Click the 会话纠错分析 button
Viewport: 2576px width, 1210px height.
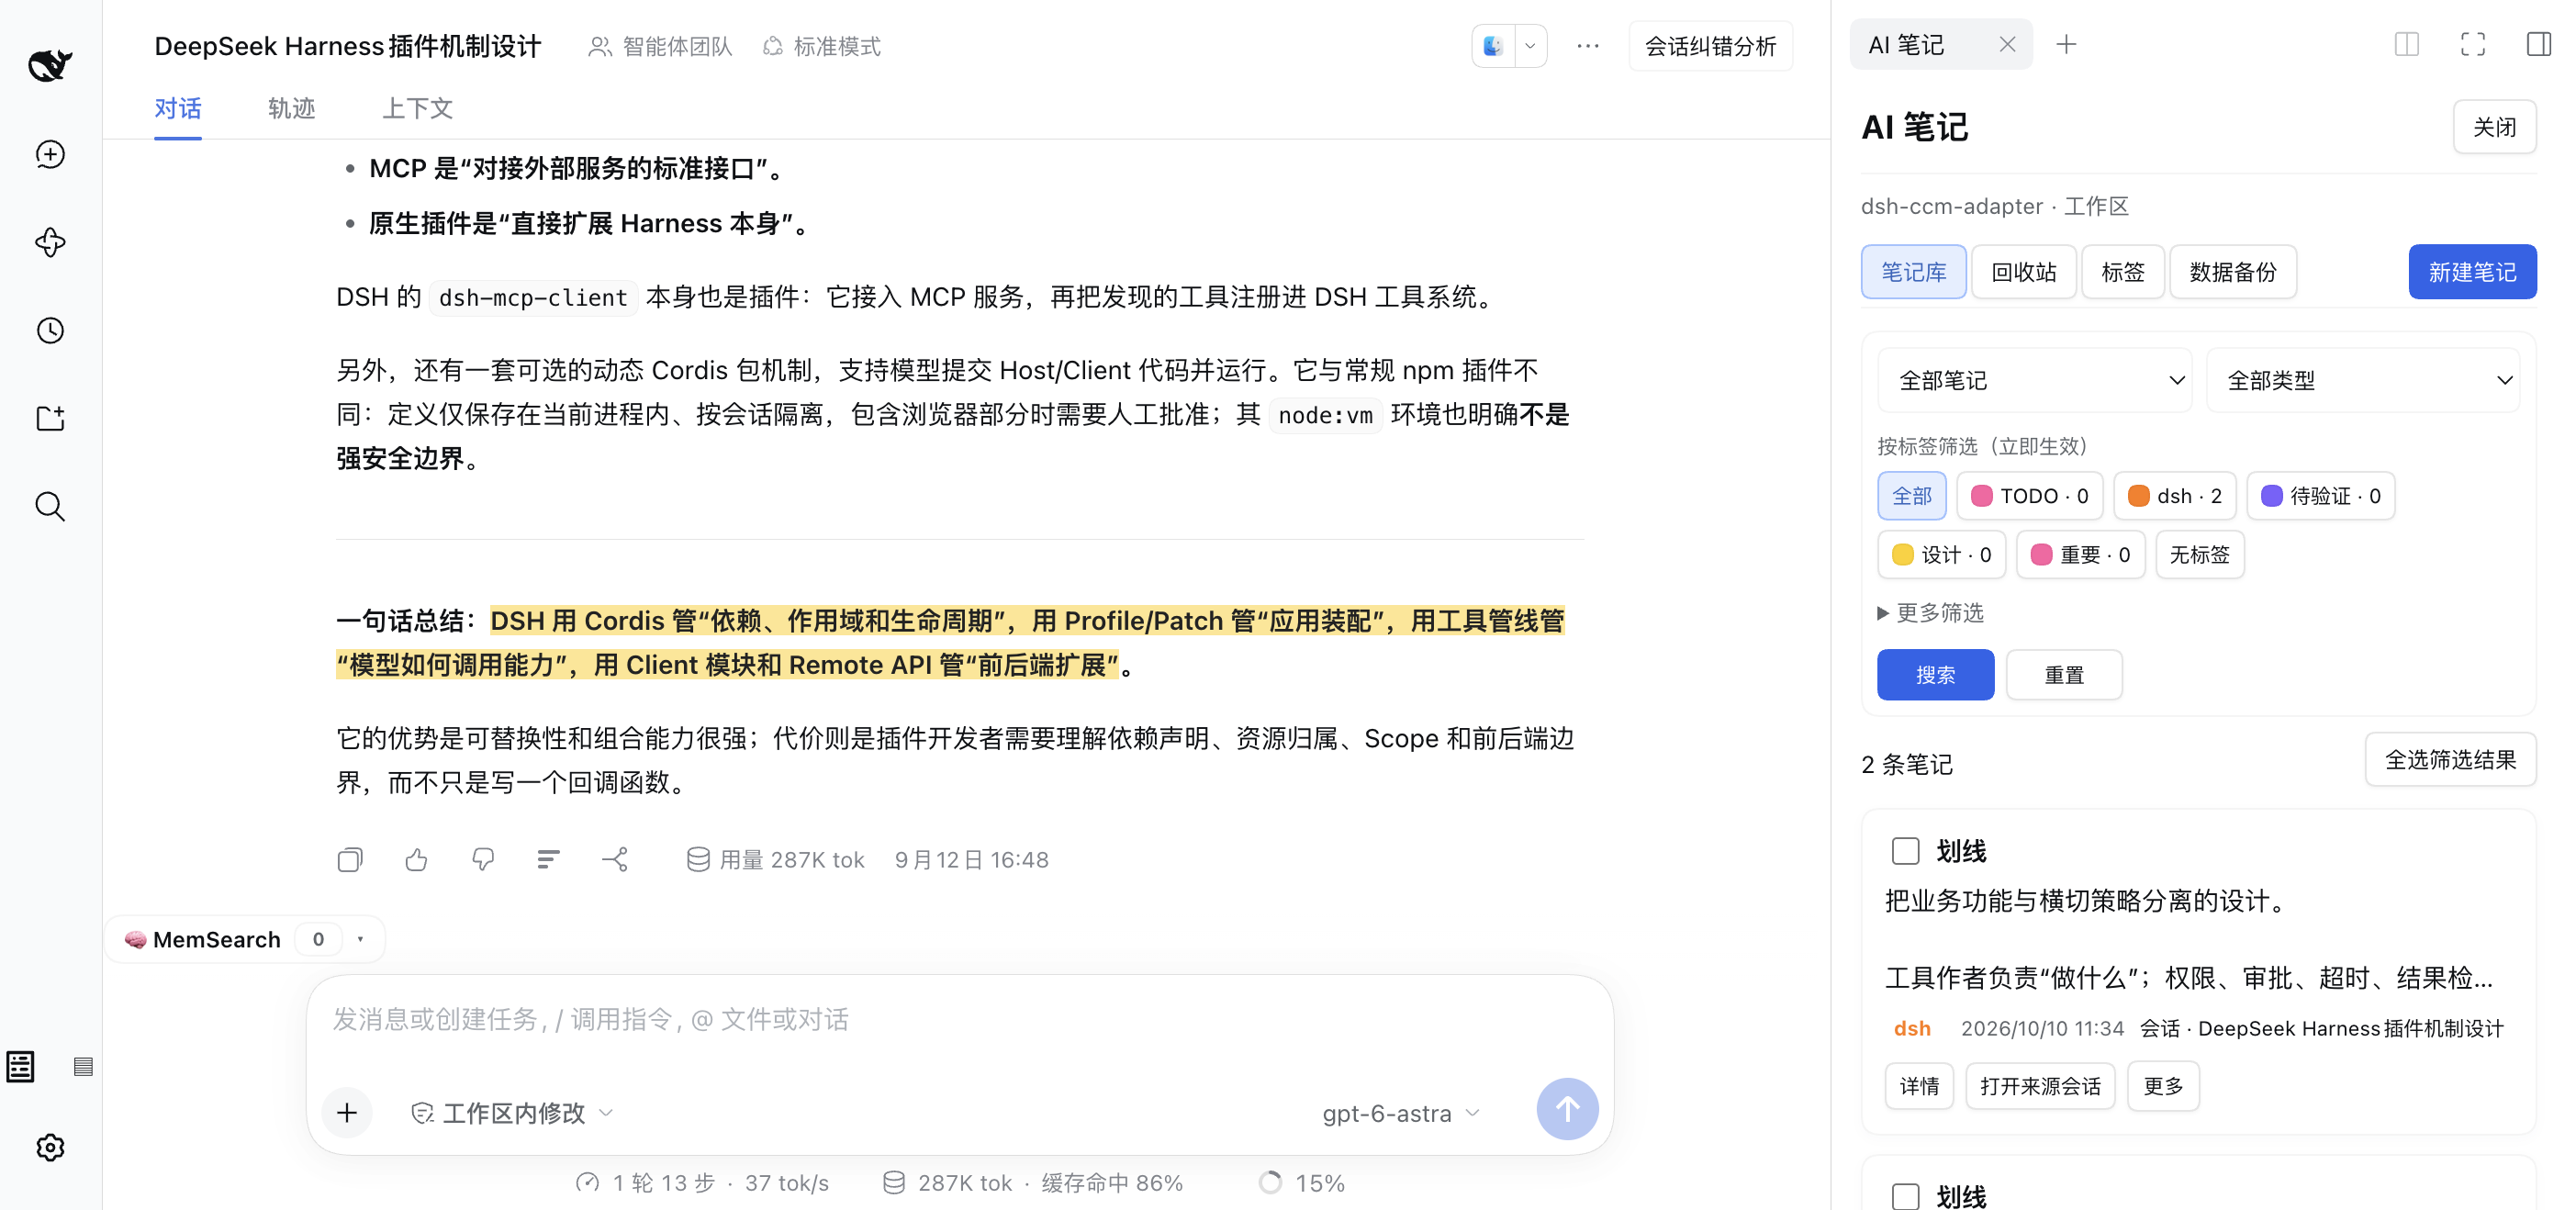coord(1710,46)
